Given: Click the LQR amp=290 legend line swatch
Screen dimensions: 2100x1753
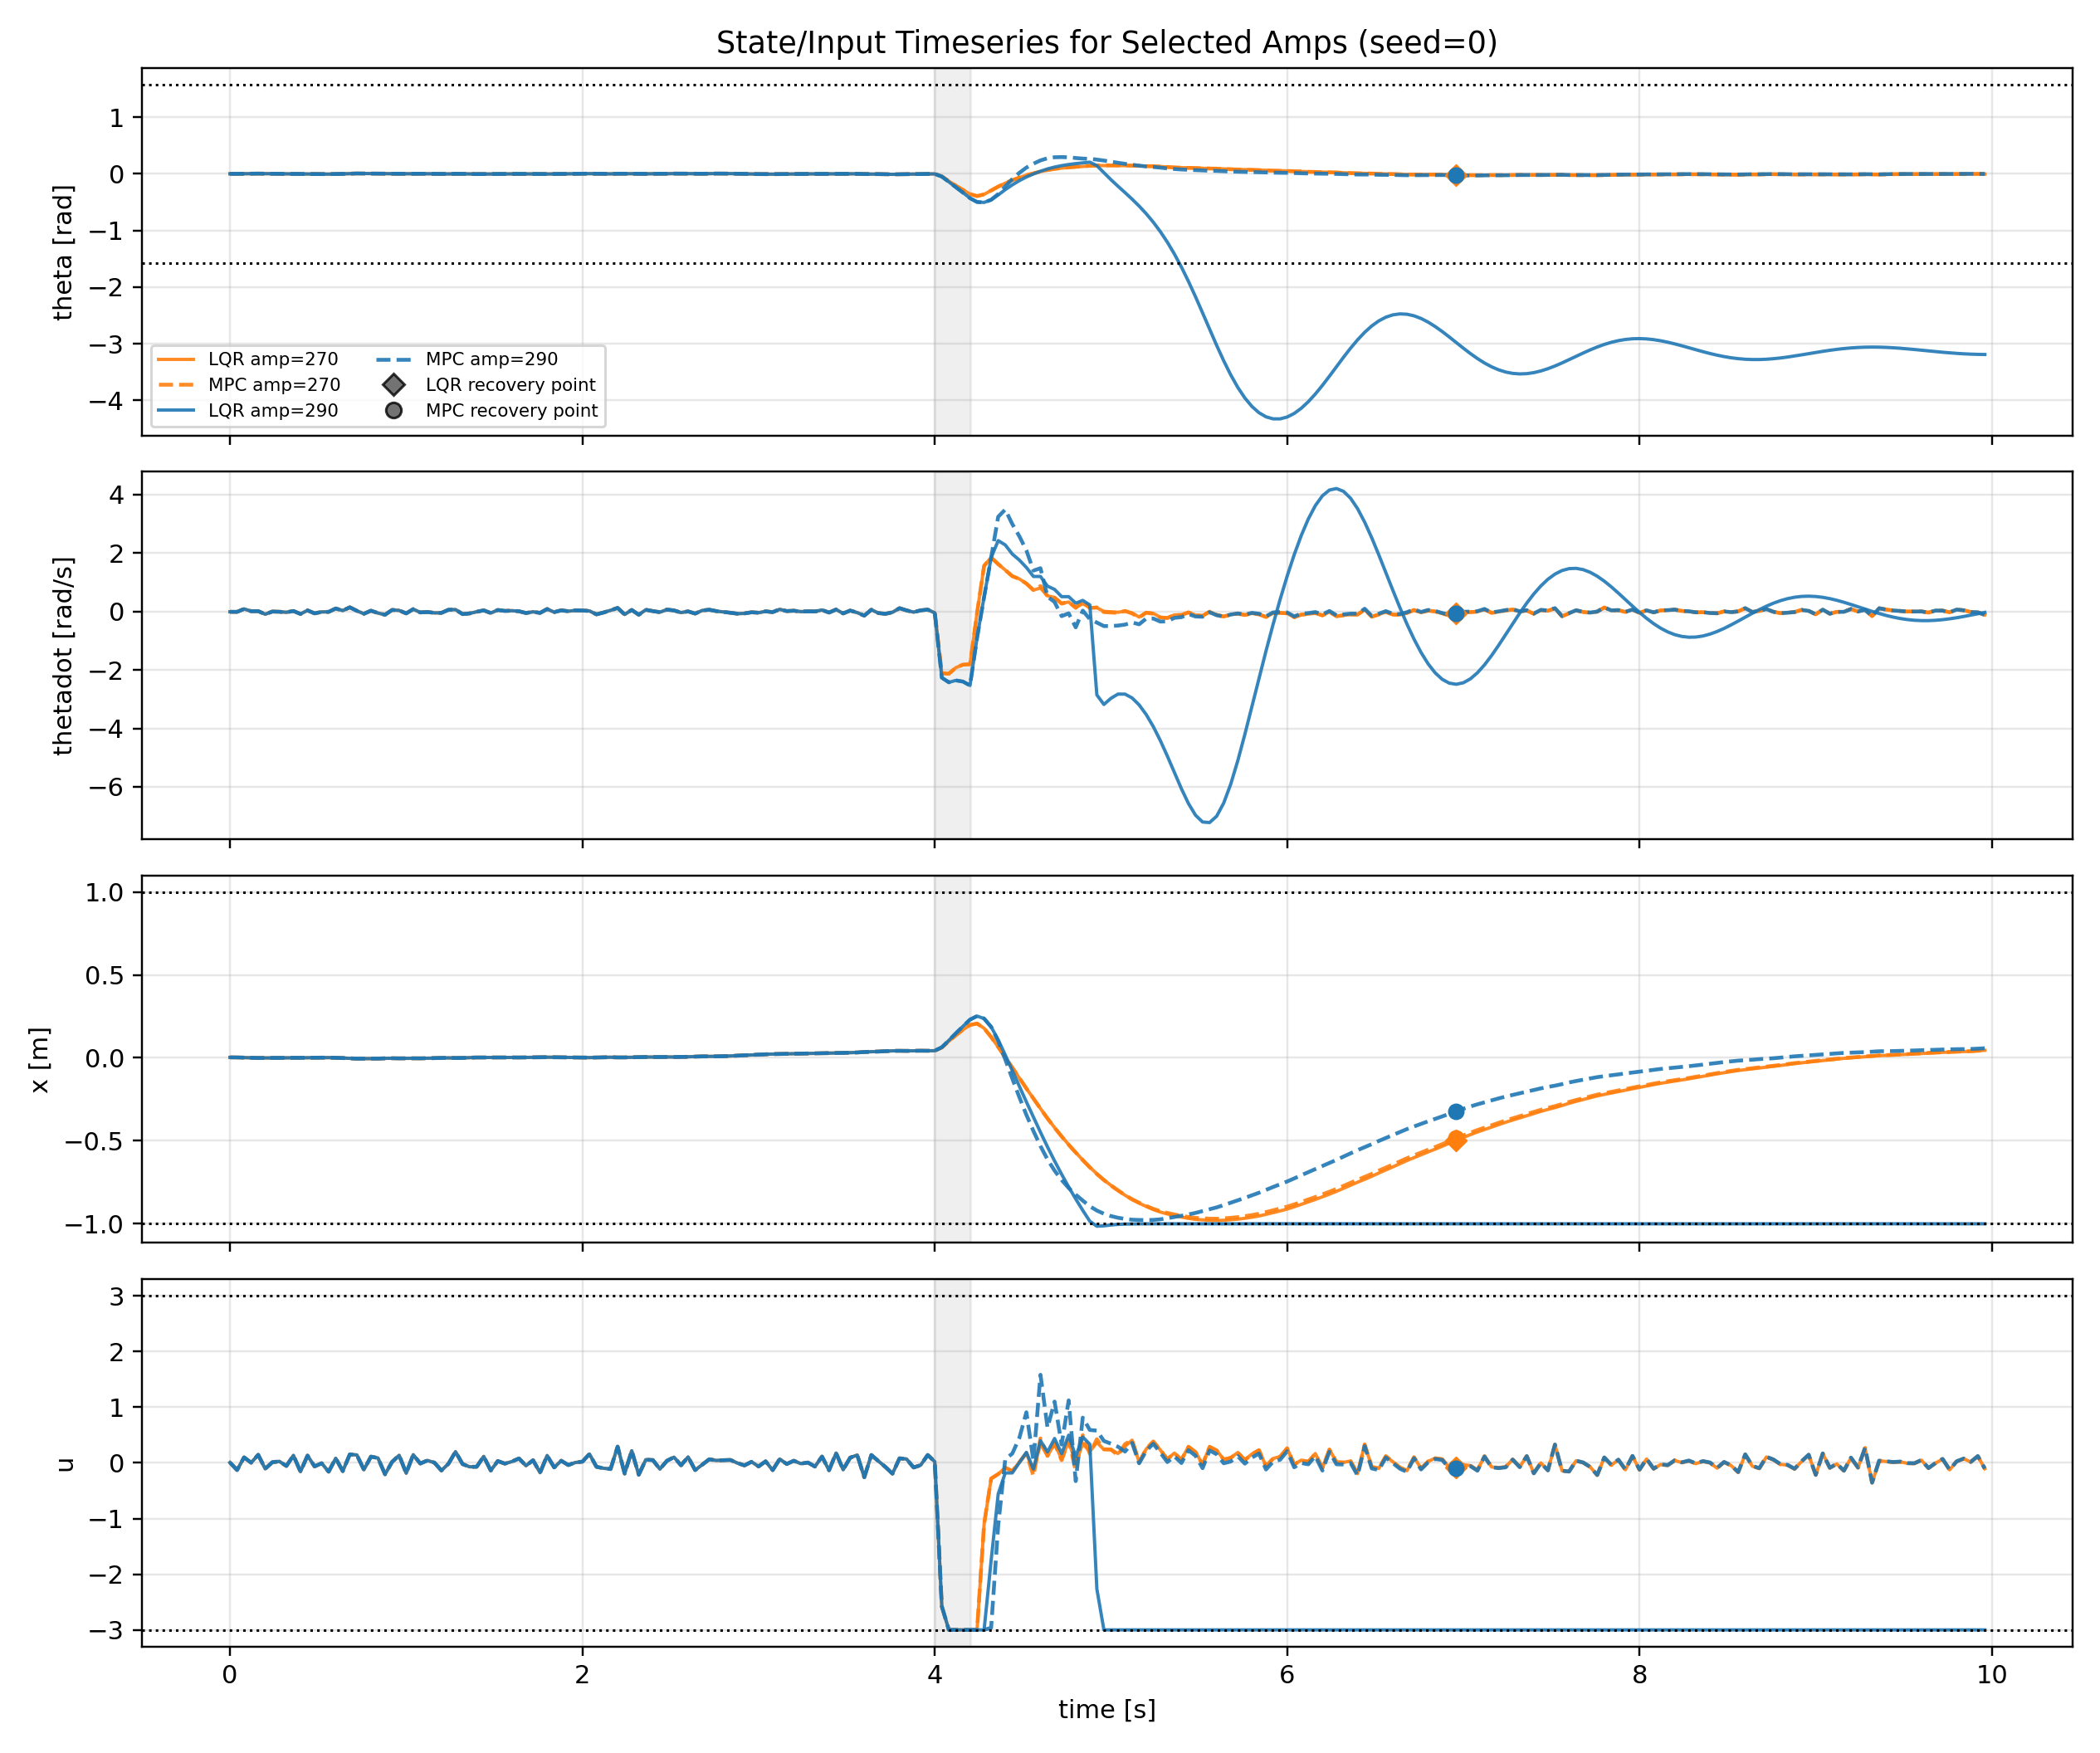Looking at the screenshot, I should pyautogui.click(x=176, y=411).
